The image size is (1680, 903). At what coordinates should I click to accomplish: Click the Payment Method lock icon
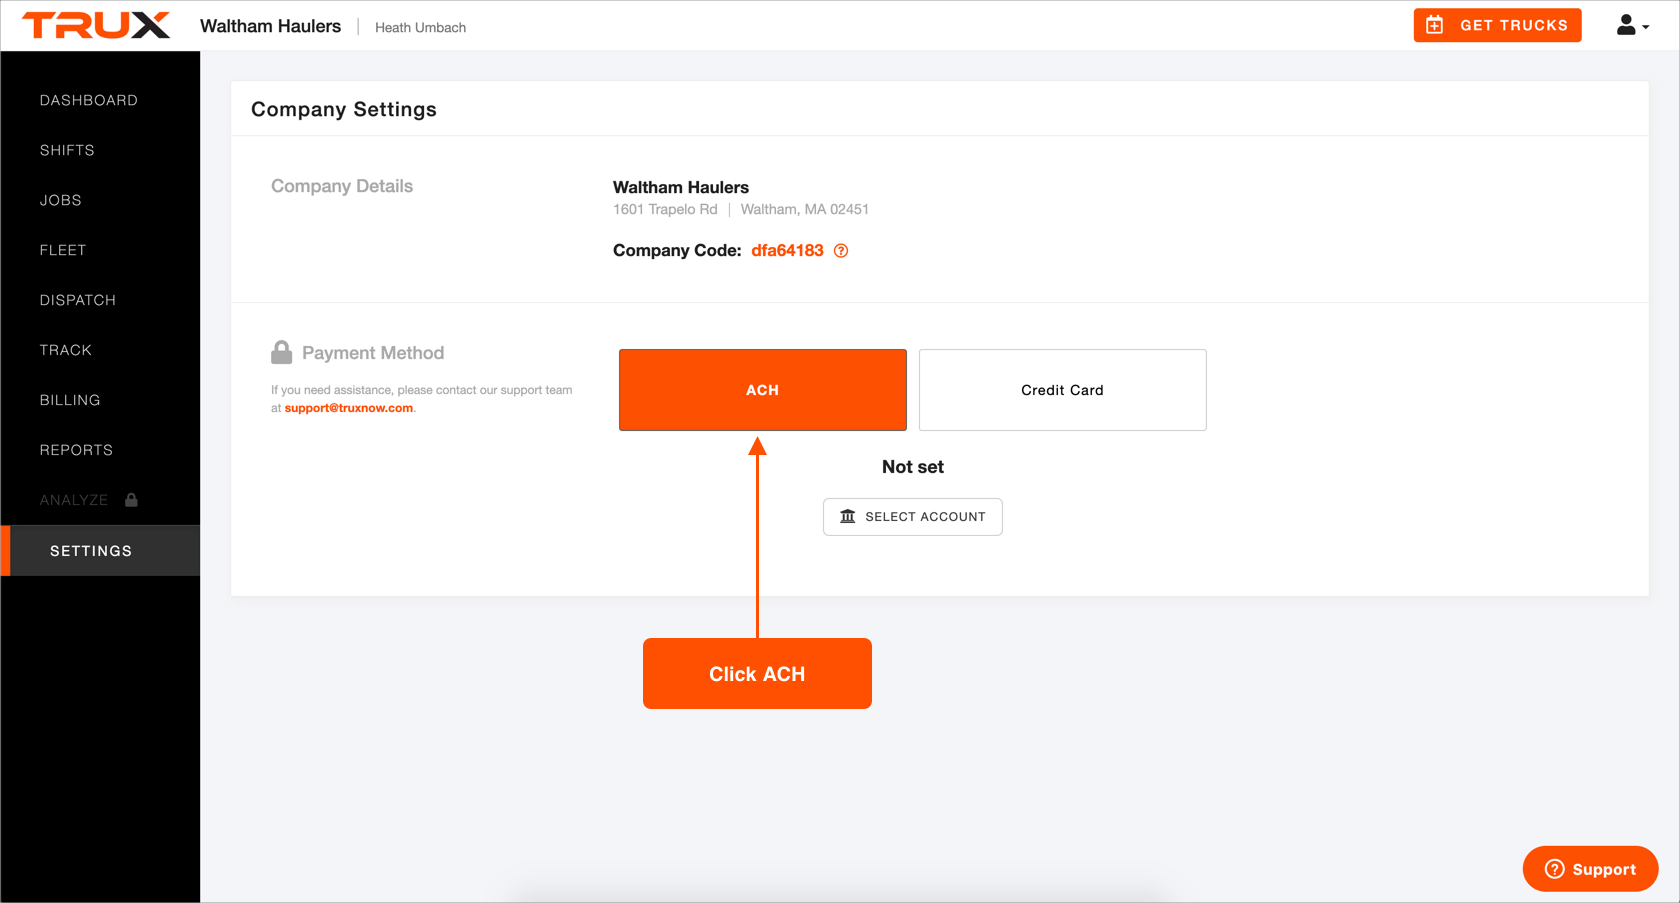(282, 352)
